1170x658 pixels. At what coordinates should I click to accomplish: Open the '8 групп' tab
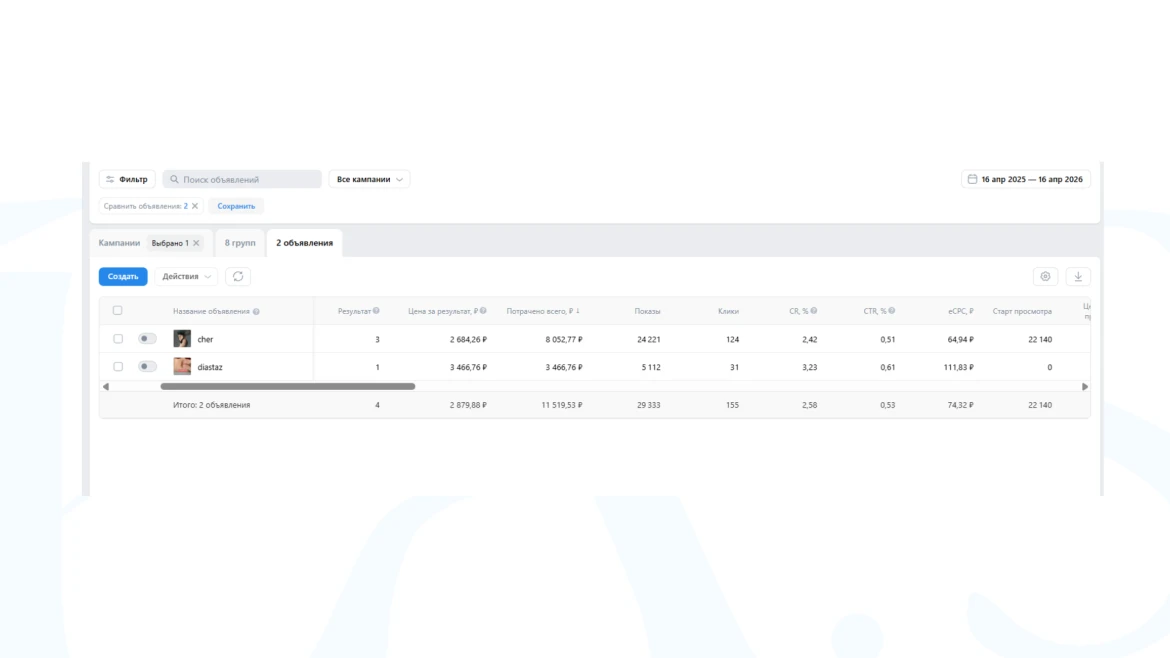tap(240, 243)
